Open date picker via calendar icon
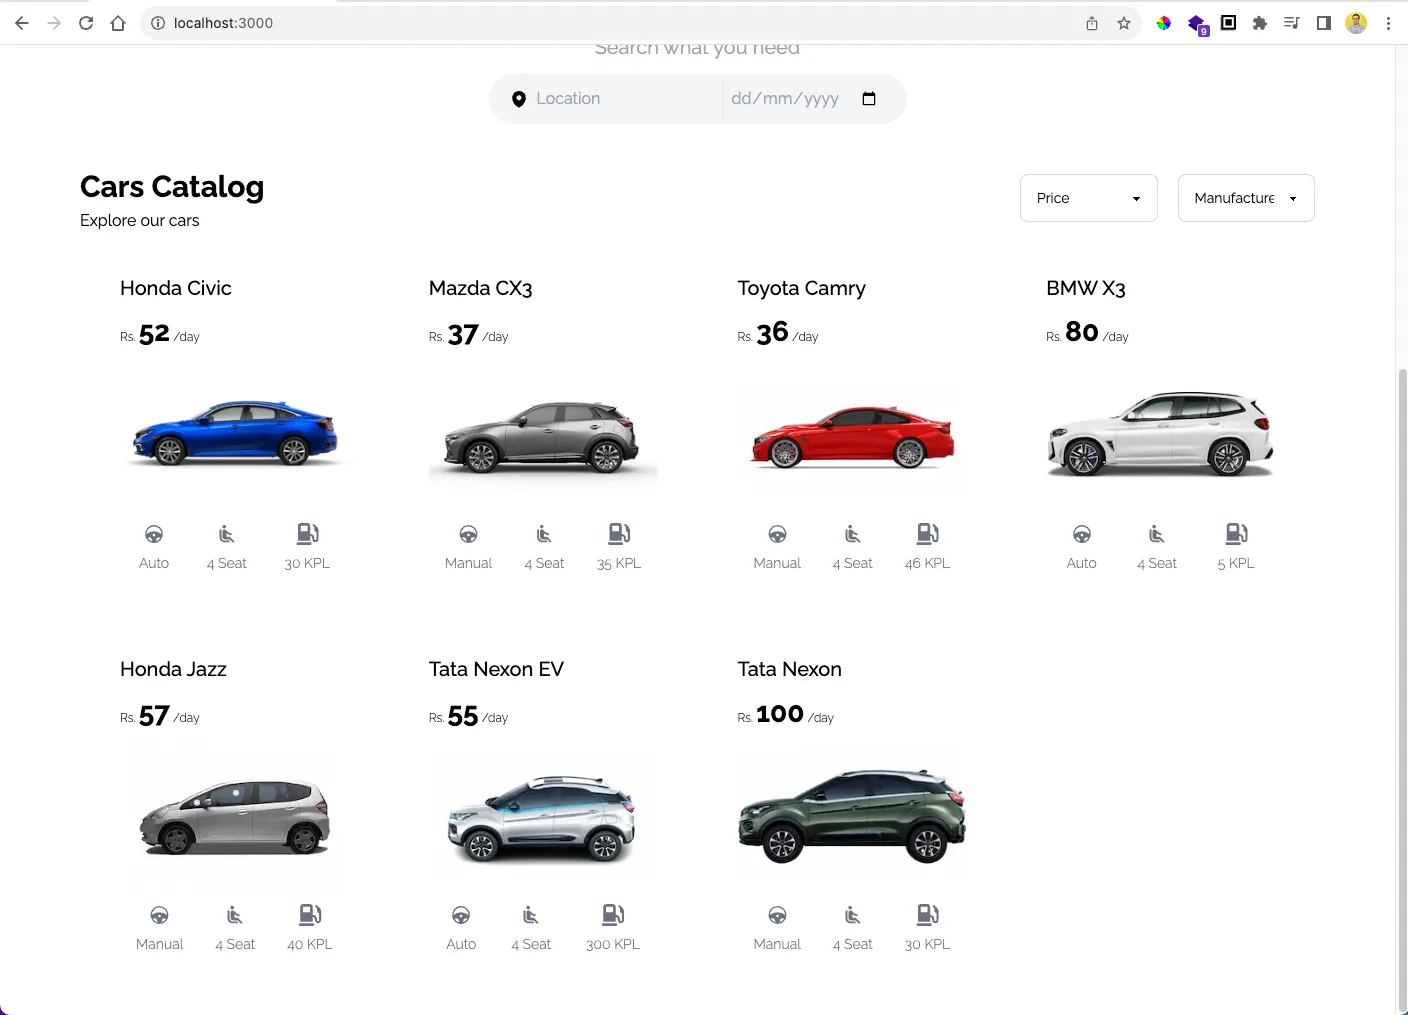1408x1015 pixels. coord(869,98)
